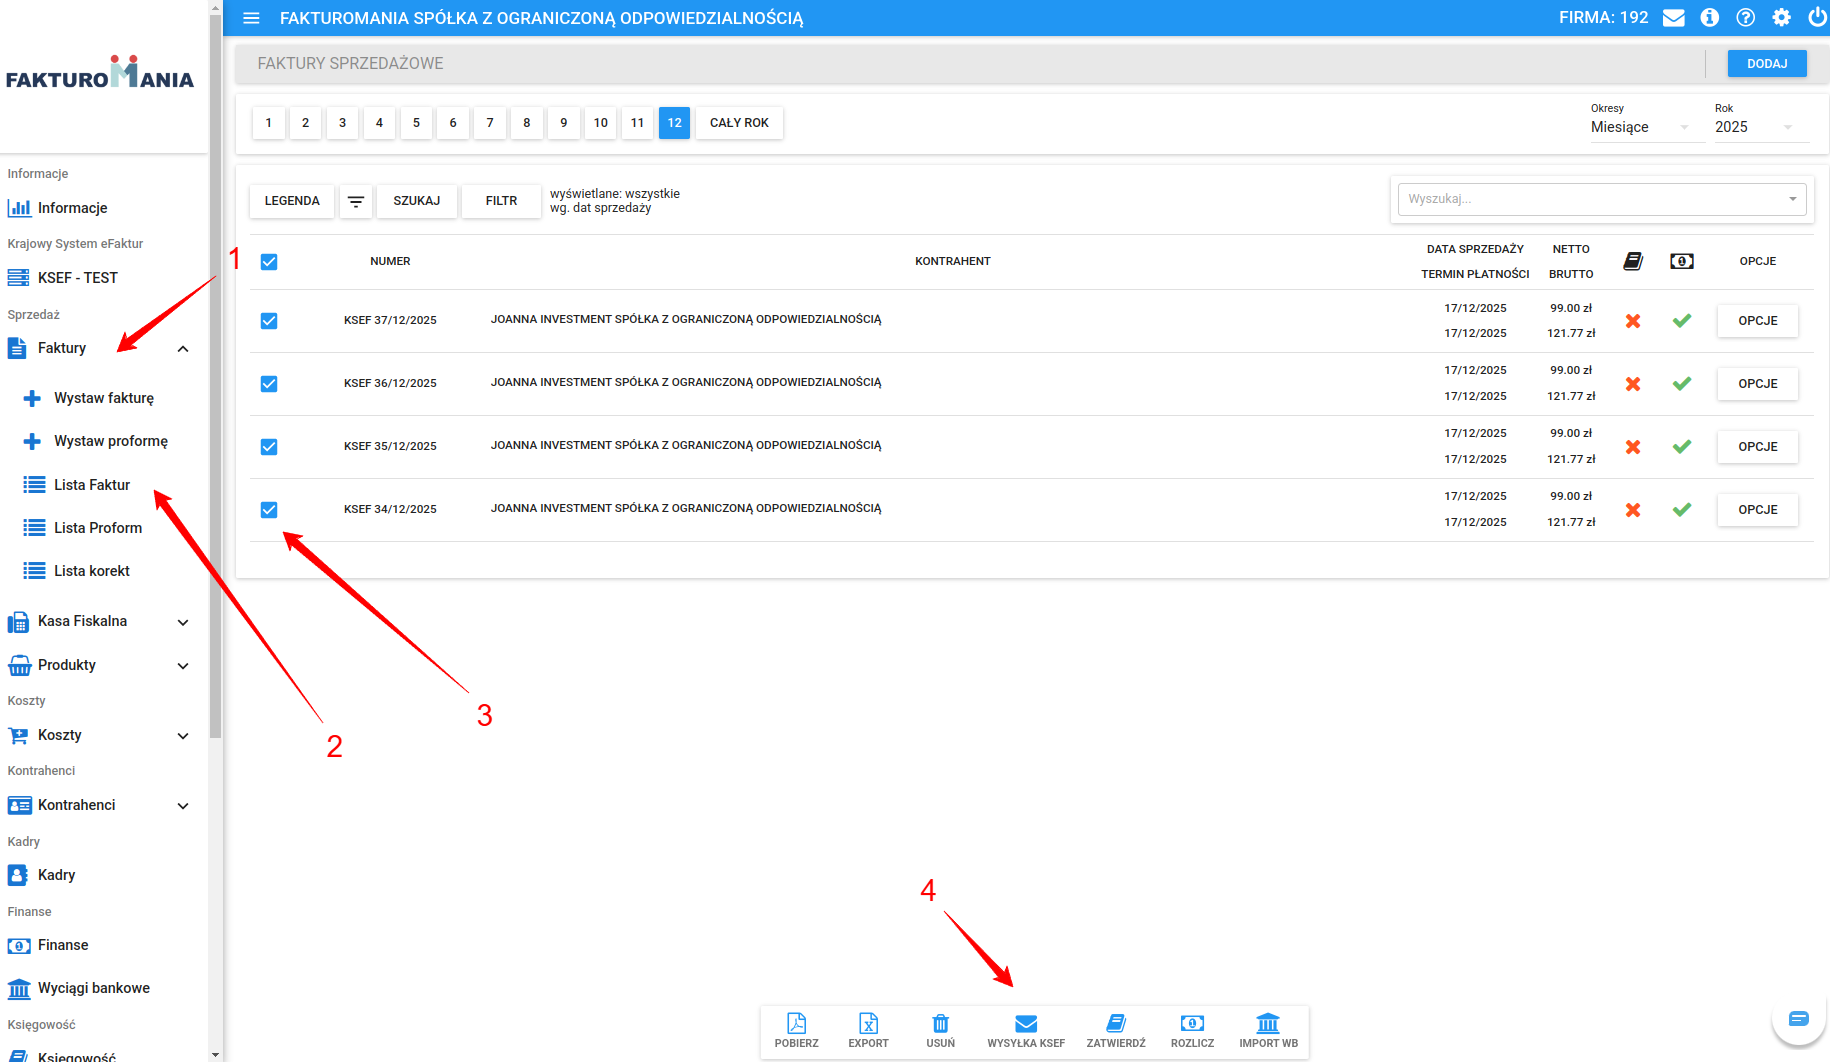This screenshot has width=1830, height=1062.
Task: Download selected invoices with POBIERZ
Action: click(797, 1031)
